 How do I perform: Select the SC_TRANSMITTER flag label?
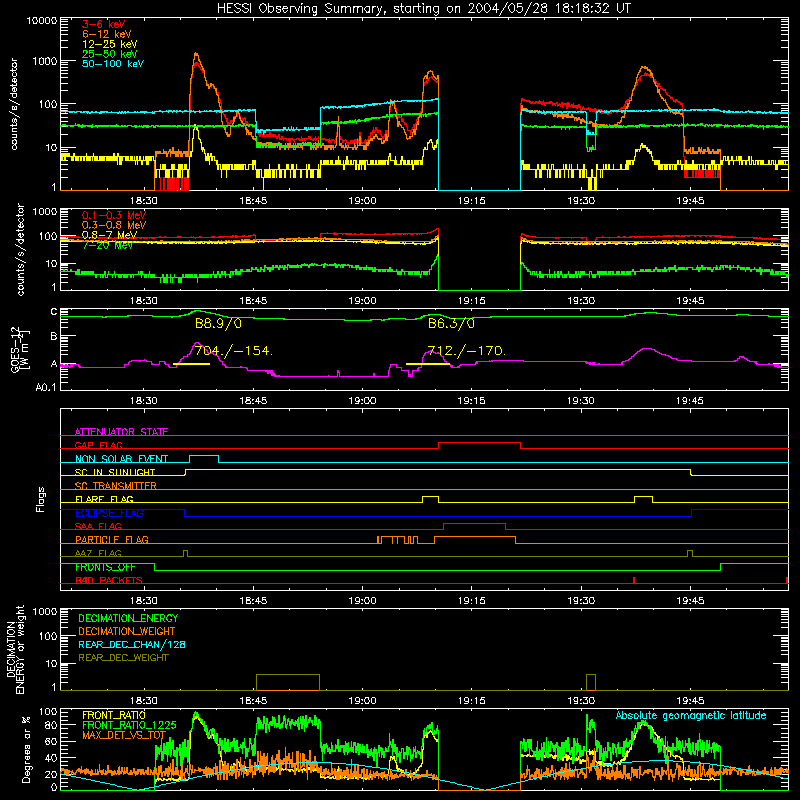(116, 486)
